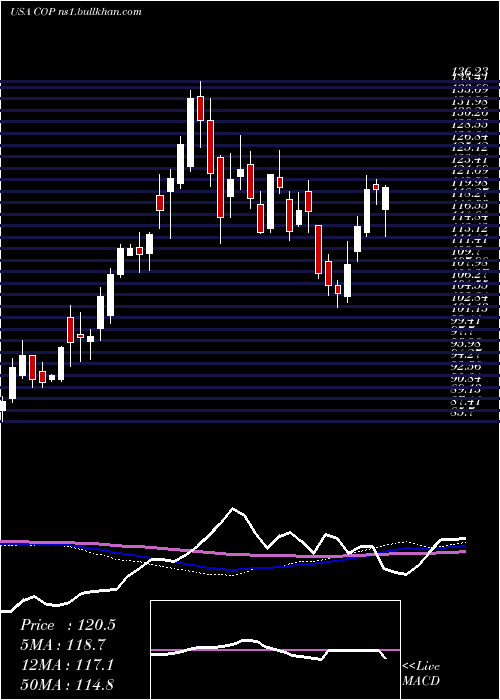Click the '<<Live MACD' label
500x700 pixels.
pyautogui.click(x=421, y=674)
